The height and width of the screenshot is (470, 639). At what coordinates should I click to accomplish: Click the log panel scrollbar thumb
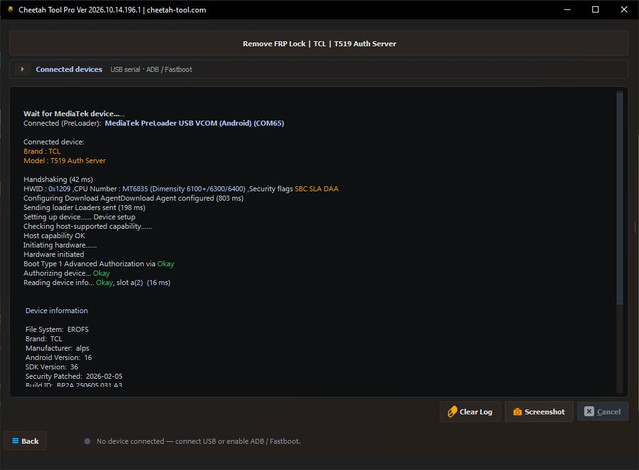[x=619, y=198]
